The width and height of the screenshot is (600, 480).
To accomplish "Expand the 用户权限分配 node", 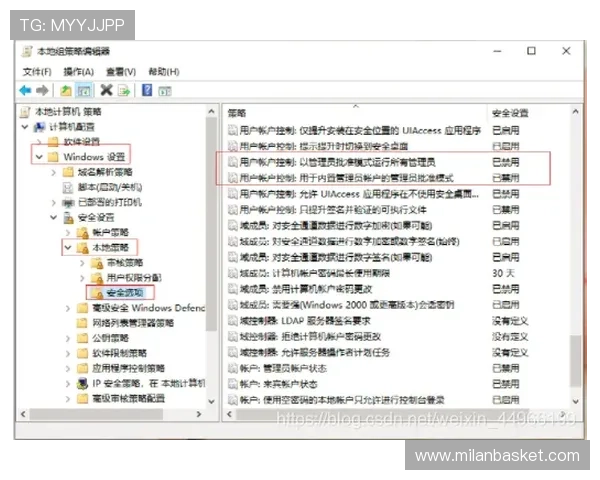I will click(x=82, y=278).
